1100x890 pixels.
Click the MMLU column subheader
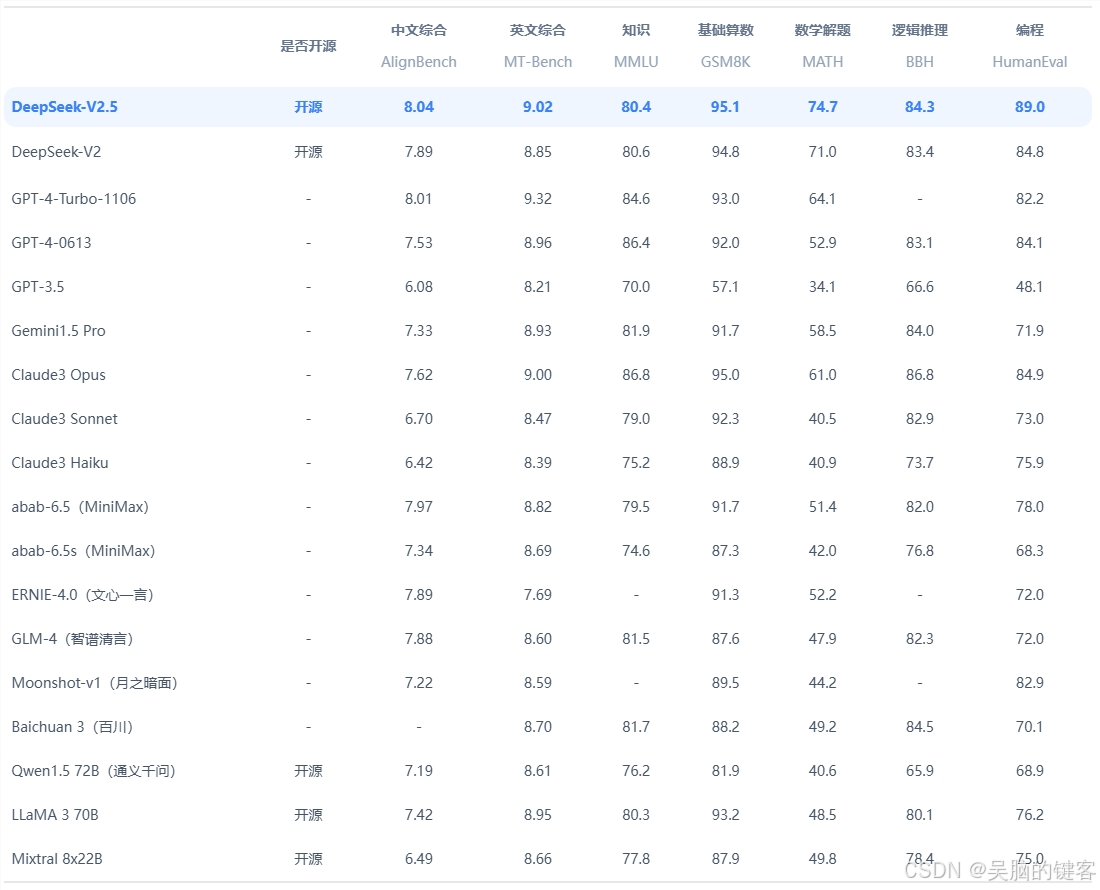[x=636, y=62]
